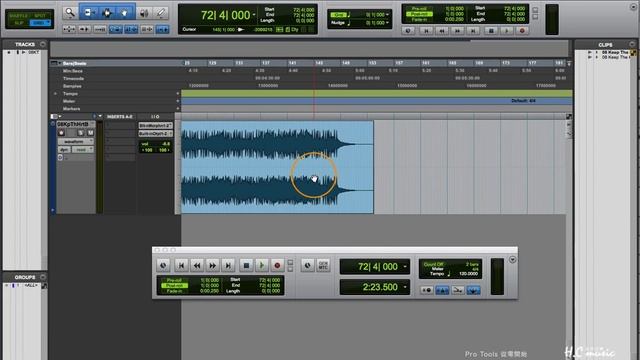Image resolution: width=640 pixels, height=360 pixels.
Task: Toggle Tab to Transients button
Action: coord(84,29)
